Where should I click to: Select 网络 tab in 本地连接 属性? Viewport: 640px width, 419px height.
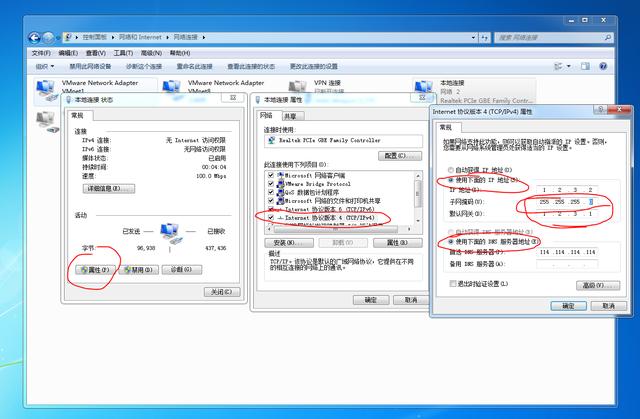click(x=266, y=115)
